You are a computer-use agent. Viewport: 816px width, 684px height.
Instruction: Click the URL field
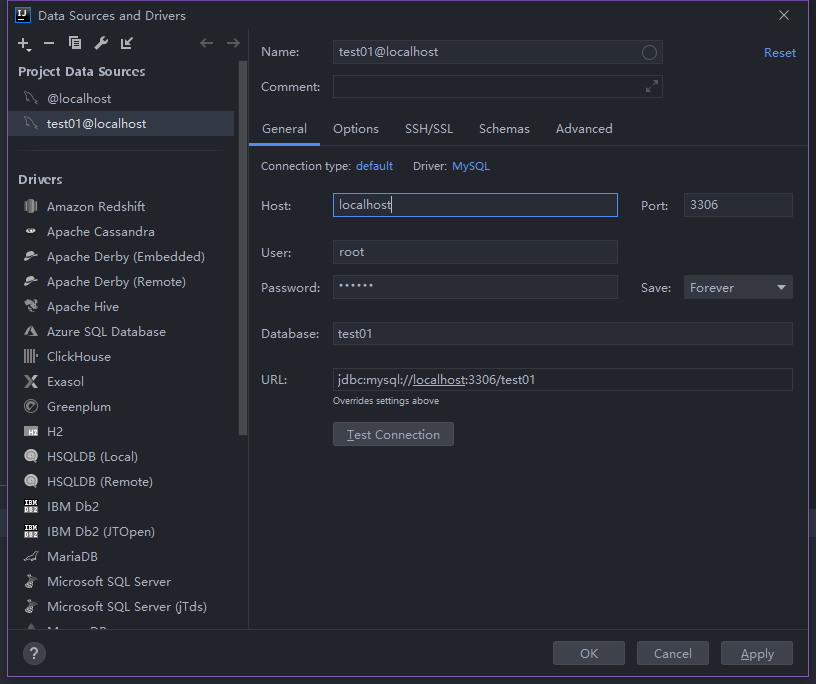pyautogui.click(x=563, y=379)
